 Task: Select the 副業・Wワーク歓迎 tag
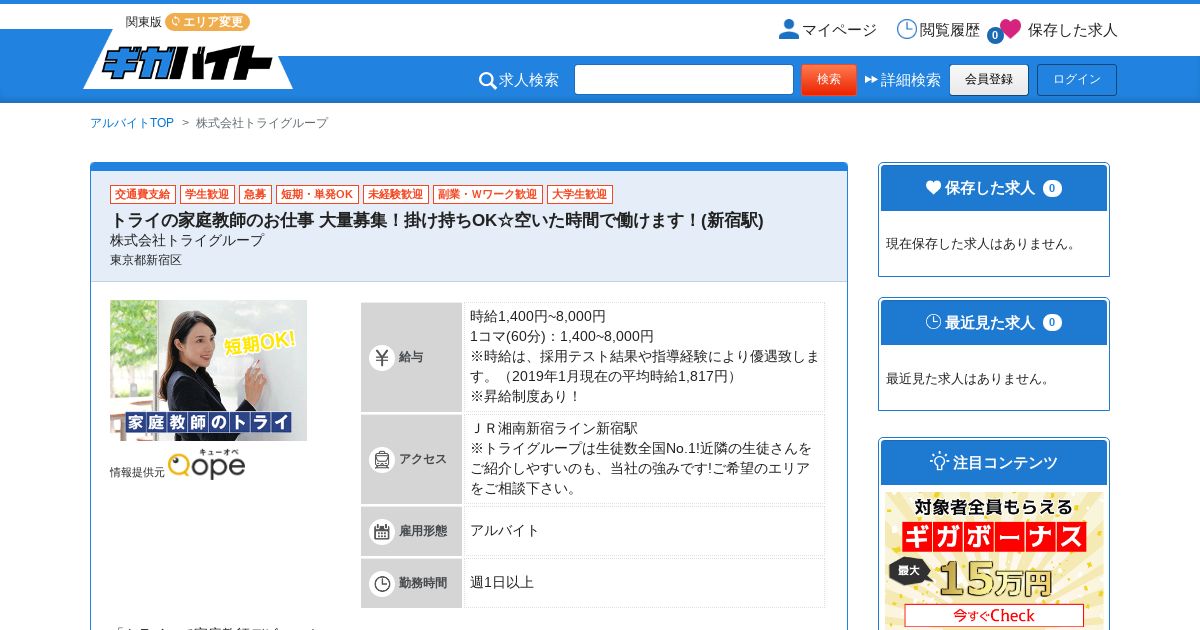(488, 194)
